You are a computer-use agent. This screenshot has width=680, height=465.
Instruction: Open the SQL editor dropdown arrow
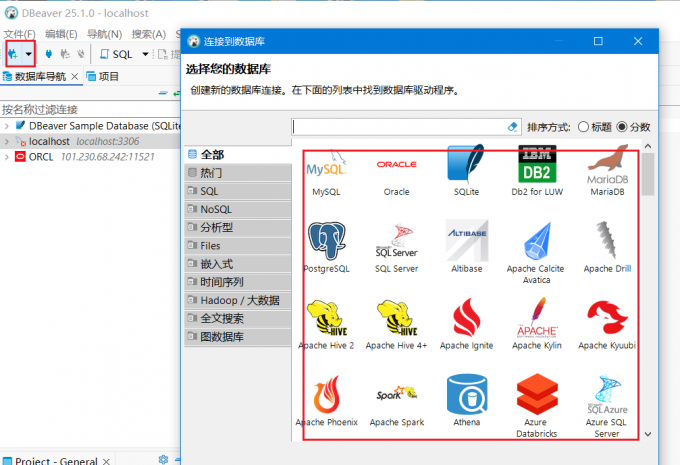tap(145, 54)
